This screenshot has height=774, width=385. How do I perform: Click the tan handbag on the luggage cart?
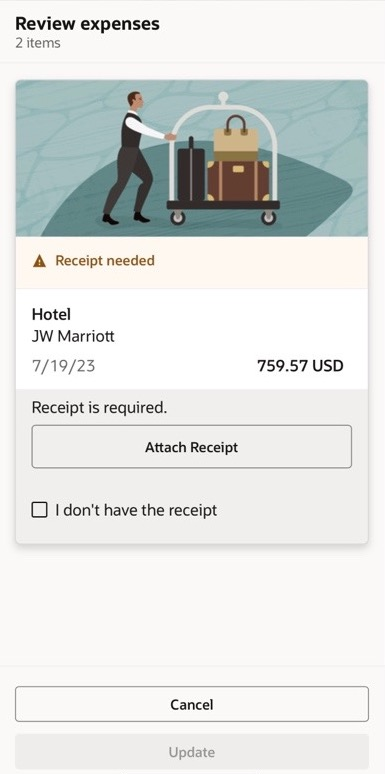[x=236, y=138]
